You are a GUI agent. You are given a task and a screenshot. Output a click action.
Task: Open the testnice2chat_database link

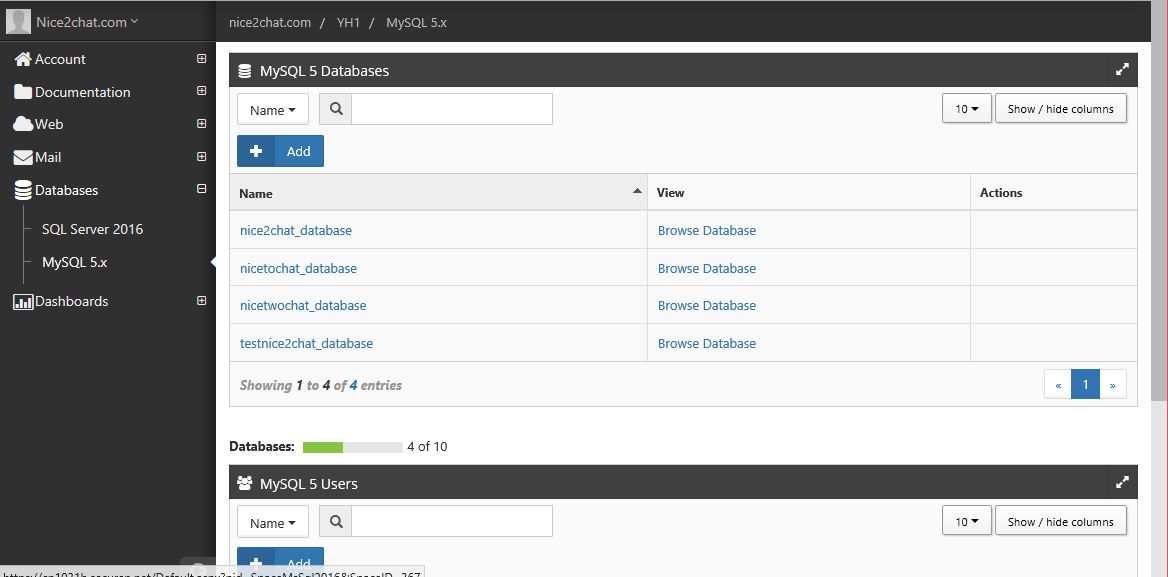[x=306, y=344]
